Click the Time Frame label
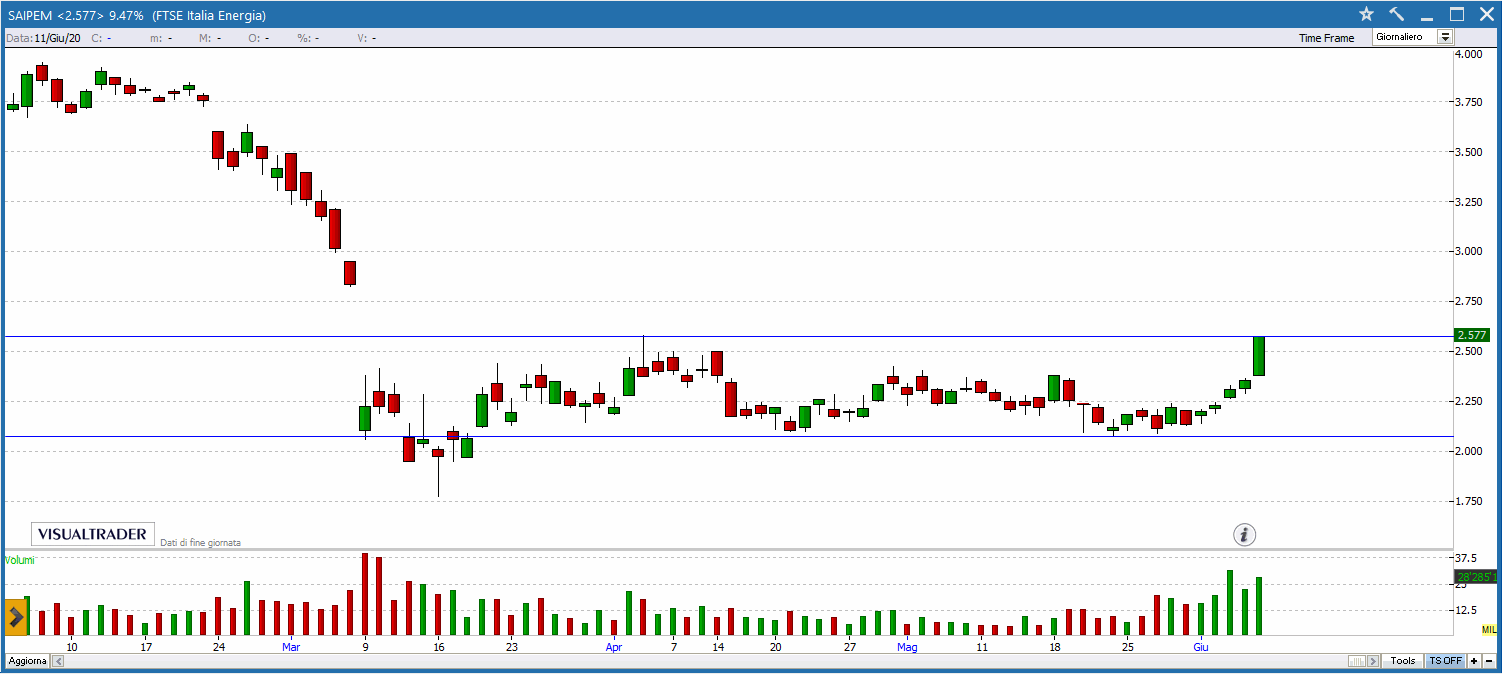1502x674 pixels. click(1327, 38)
